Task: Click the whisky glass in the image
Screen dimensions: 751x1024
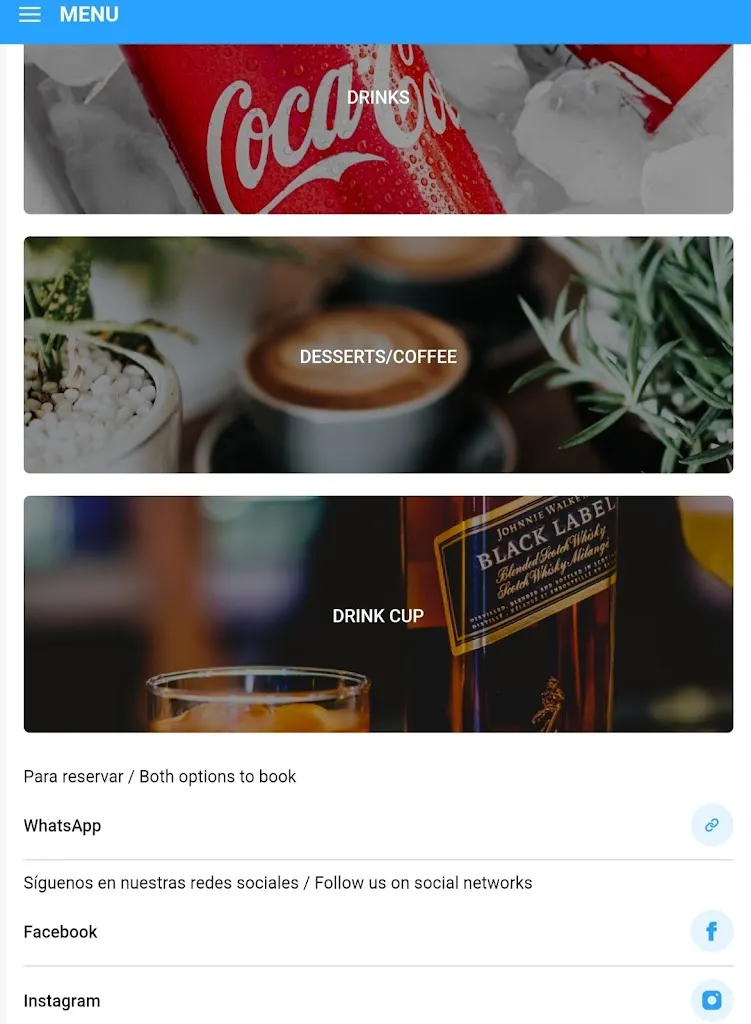Action: point(258,700)
